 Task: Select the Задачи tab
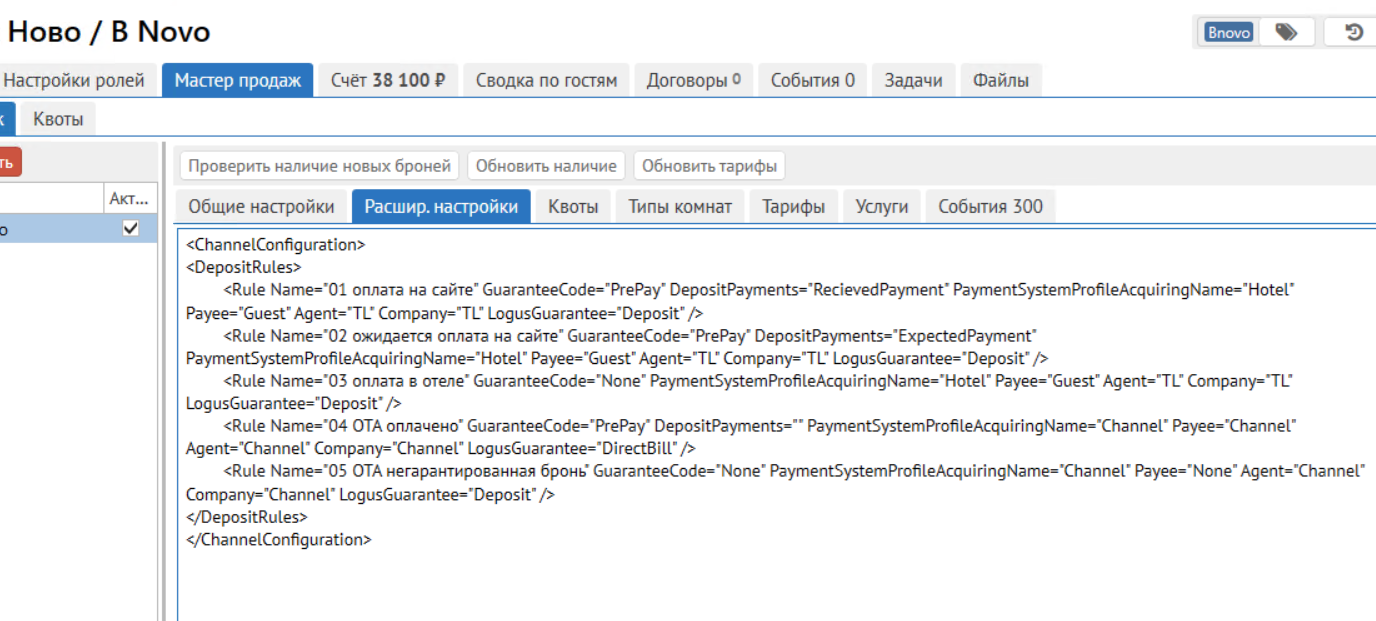coord(913,80)
